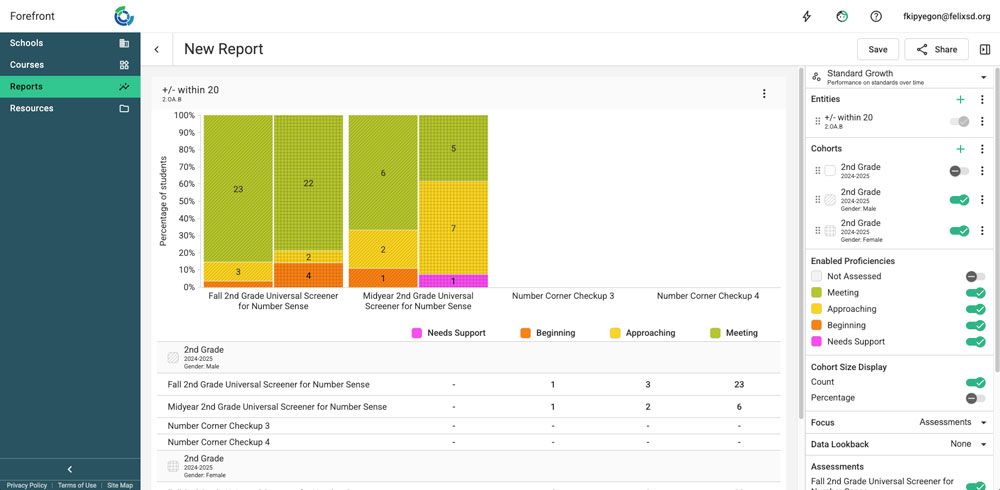Open the Cohorts section three-dot menu

pyautogui.click(x=982, y=149)
